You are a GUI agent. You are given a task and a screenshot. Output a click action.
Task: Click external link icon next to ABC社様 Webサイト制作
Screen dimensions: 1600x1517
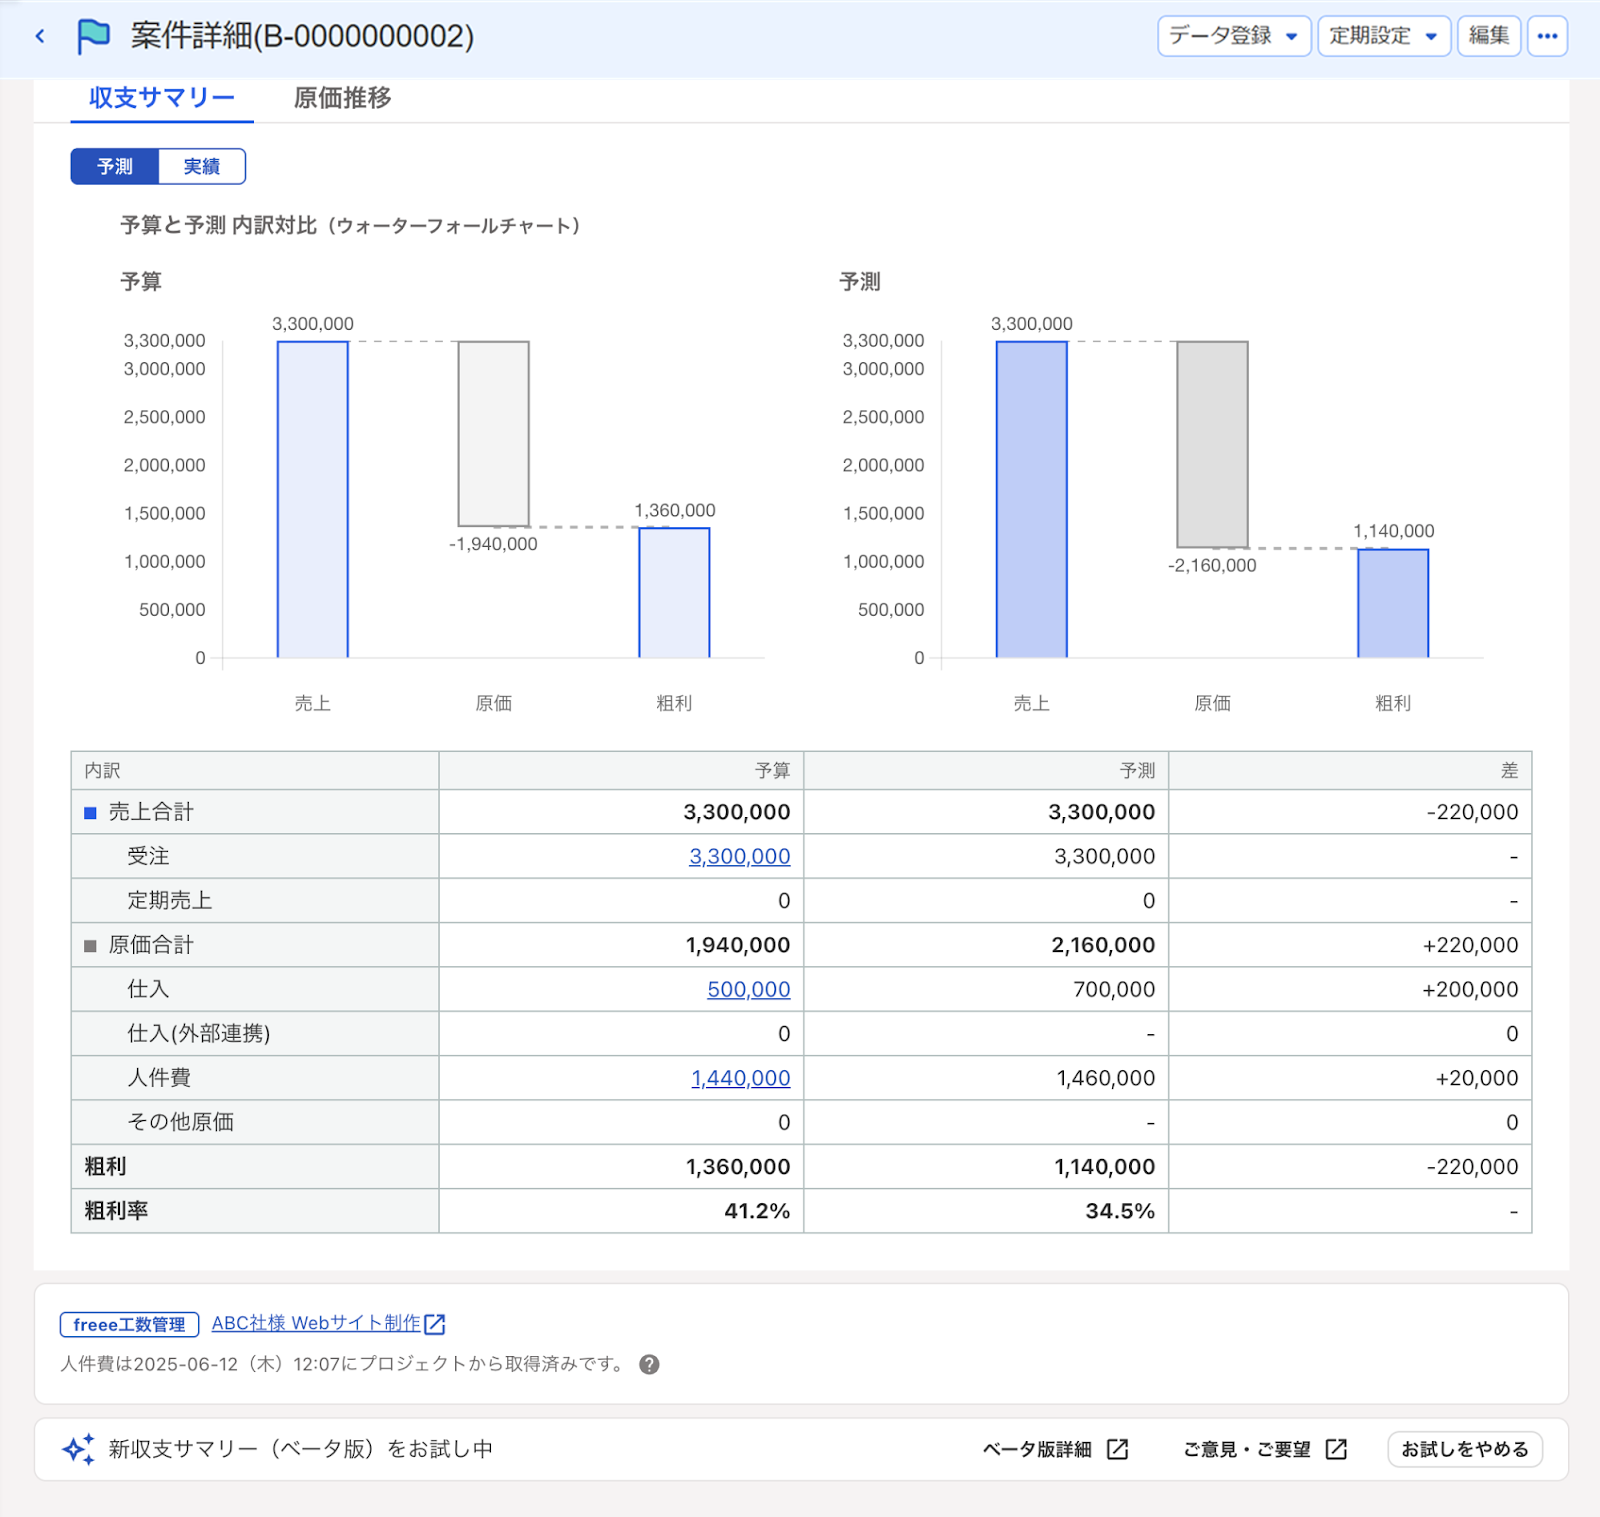(x=435, y=1324)
